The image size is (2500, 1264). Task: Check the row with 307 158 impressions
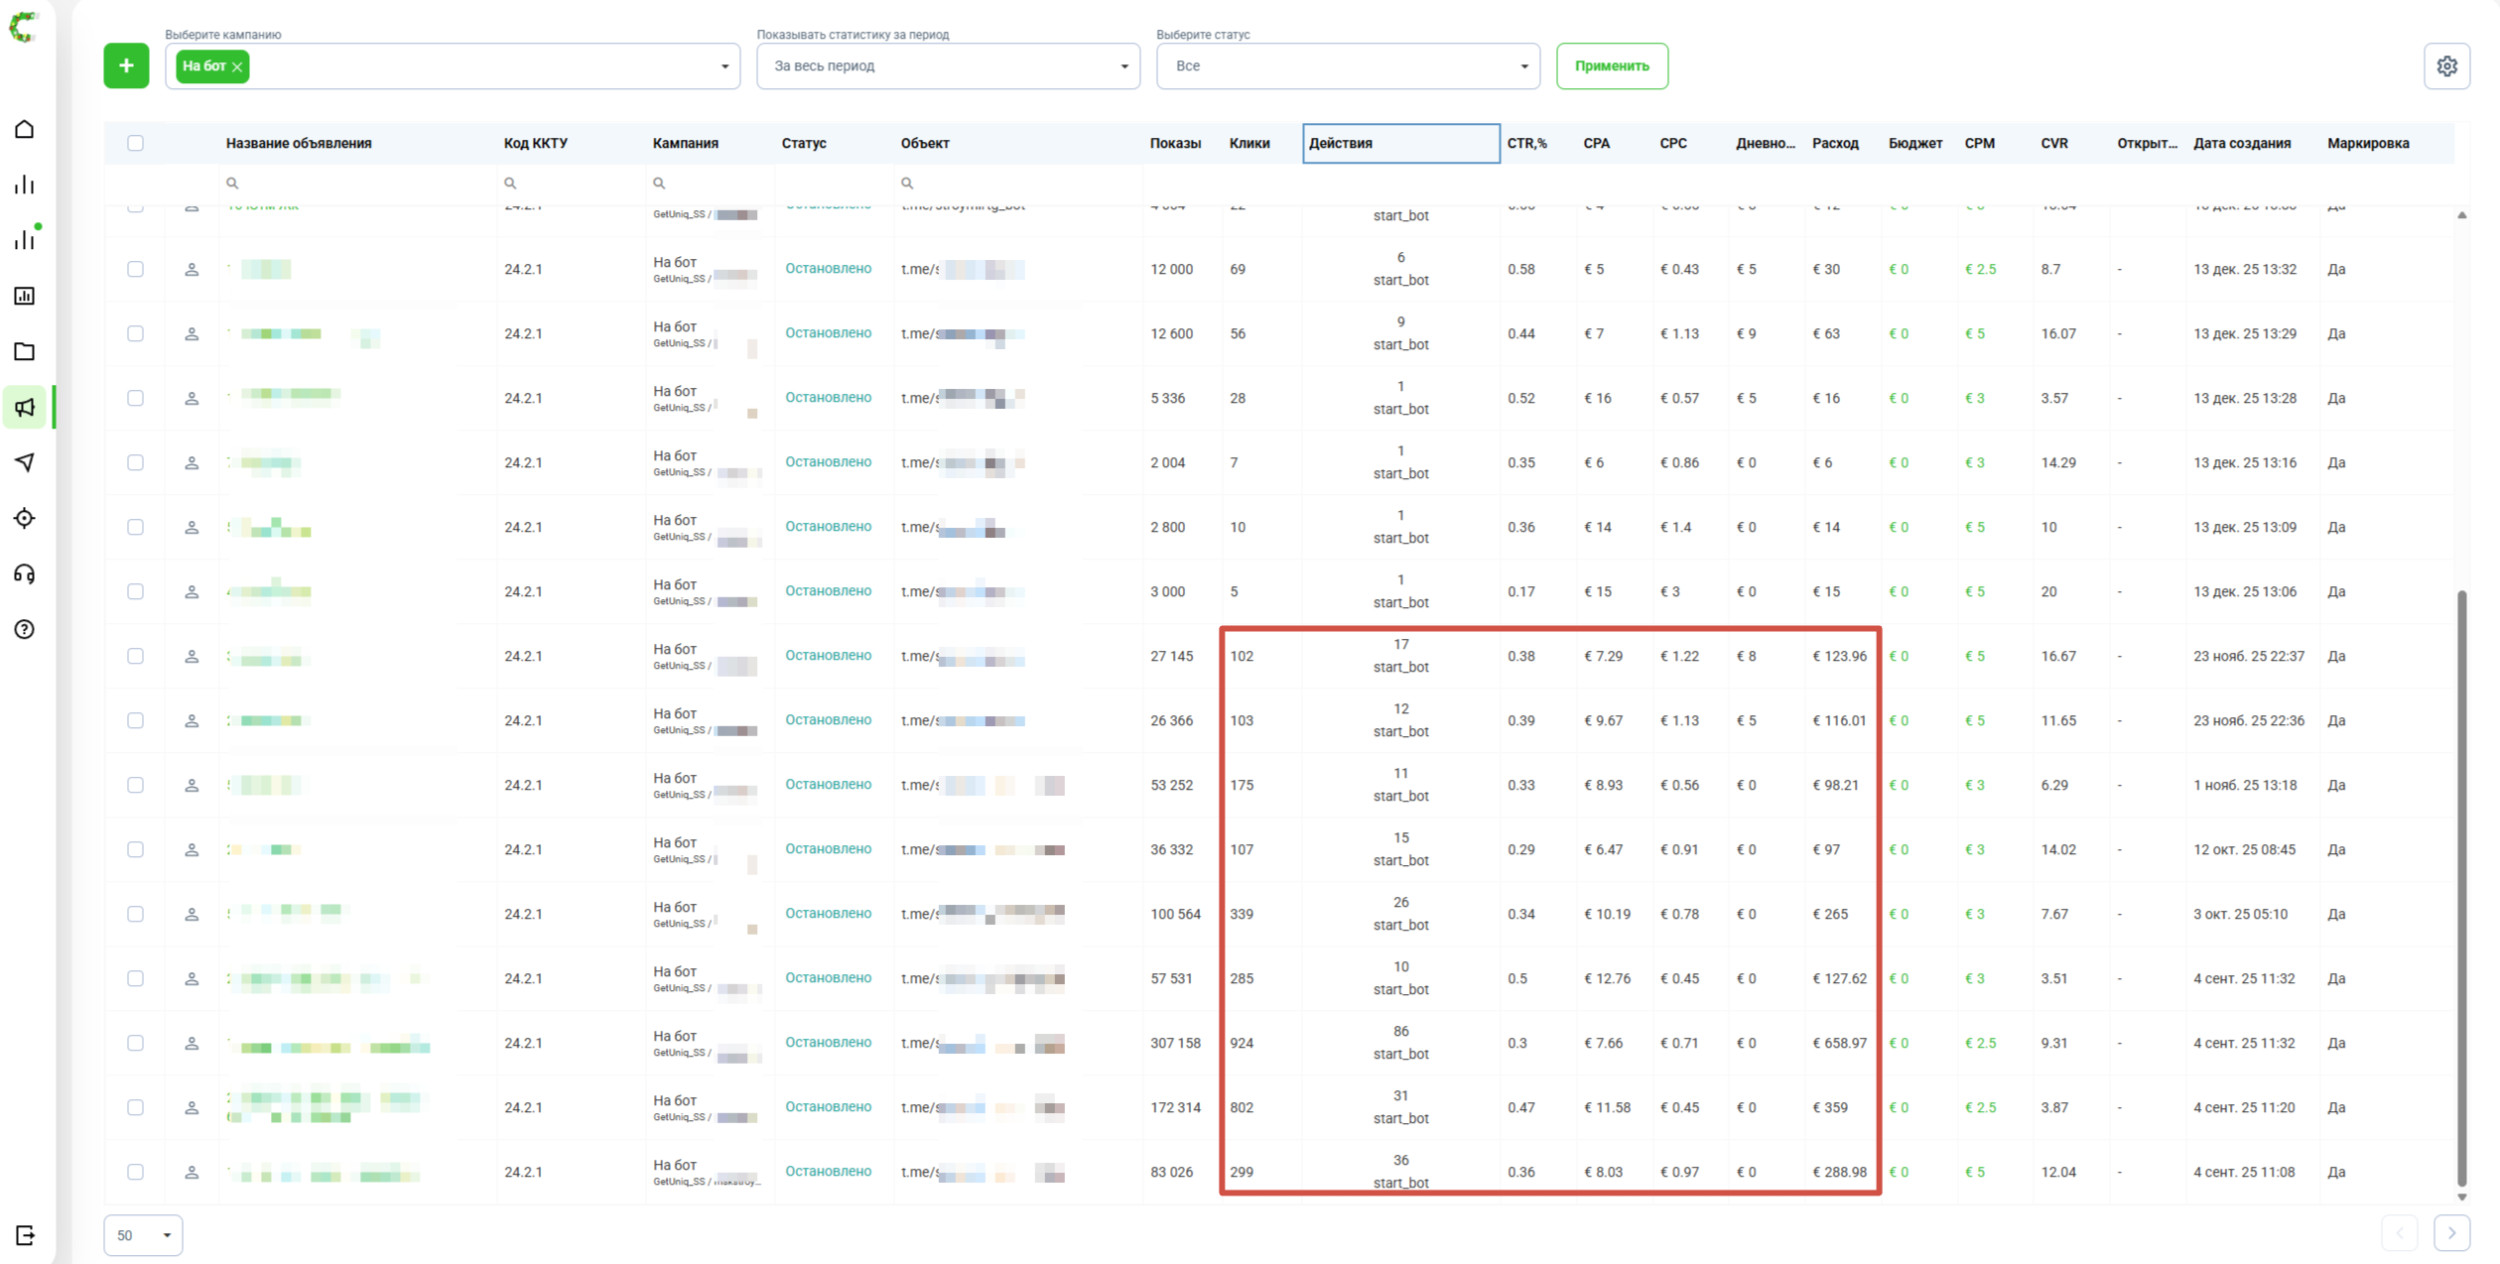point(135,1043)
